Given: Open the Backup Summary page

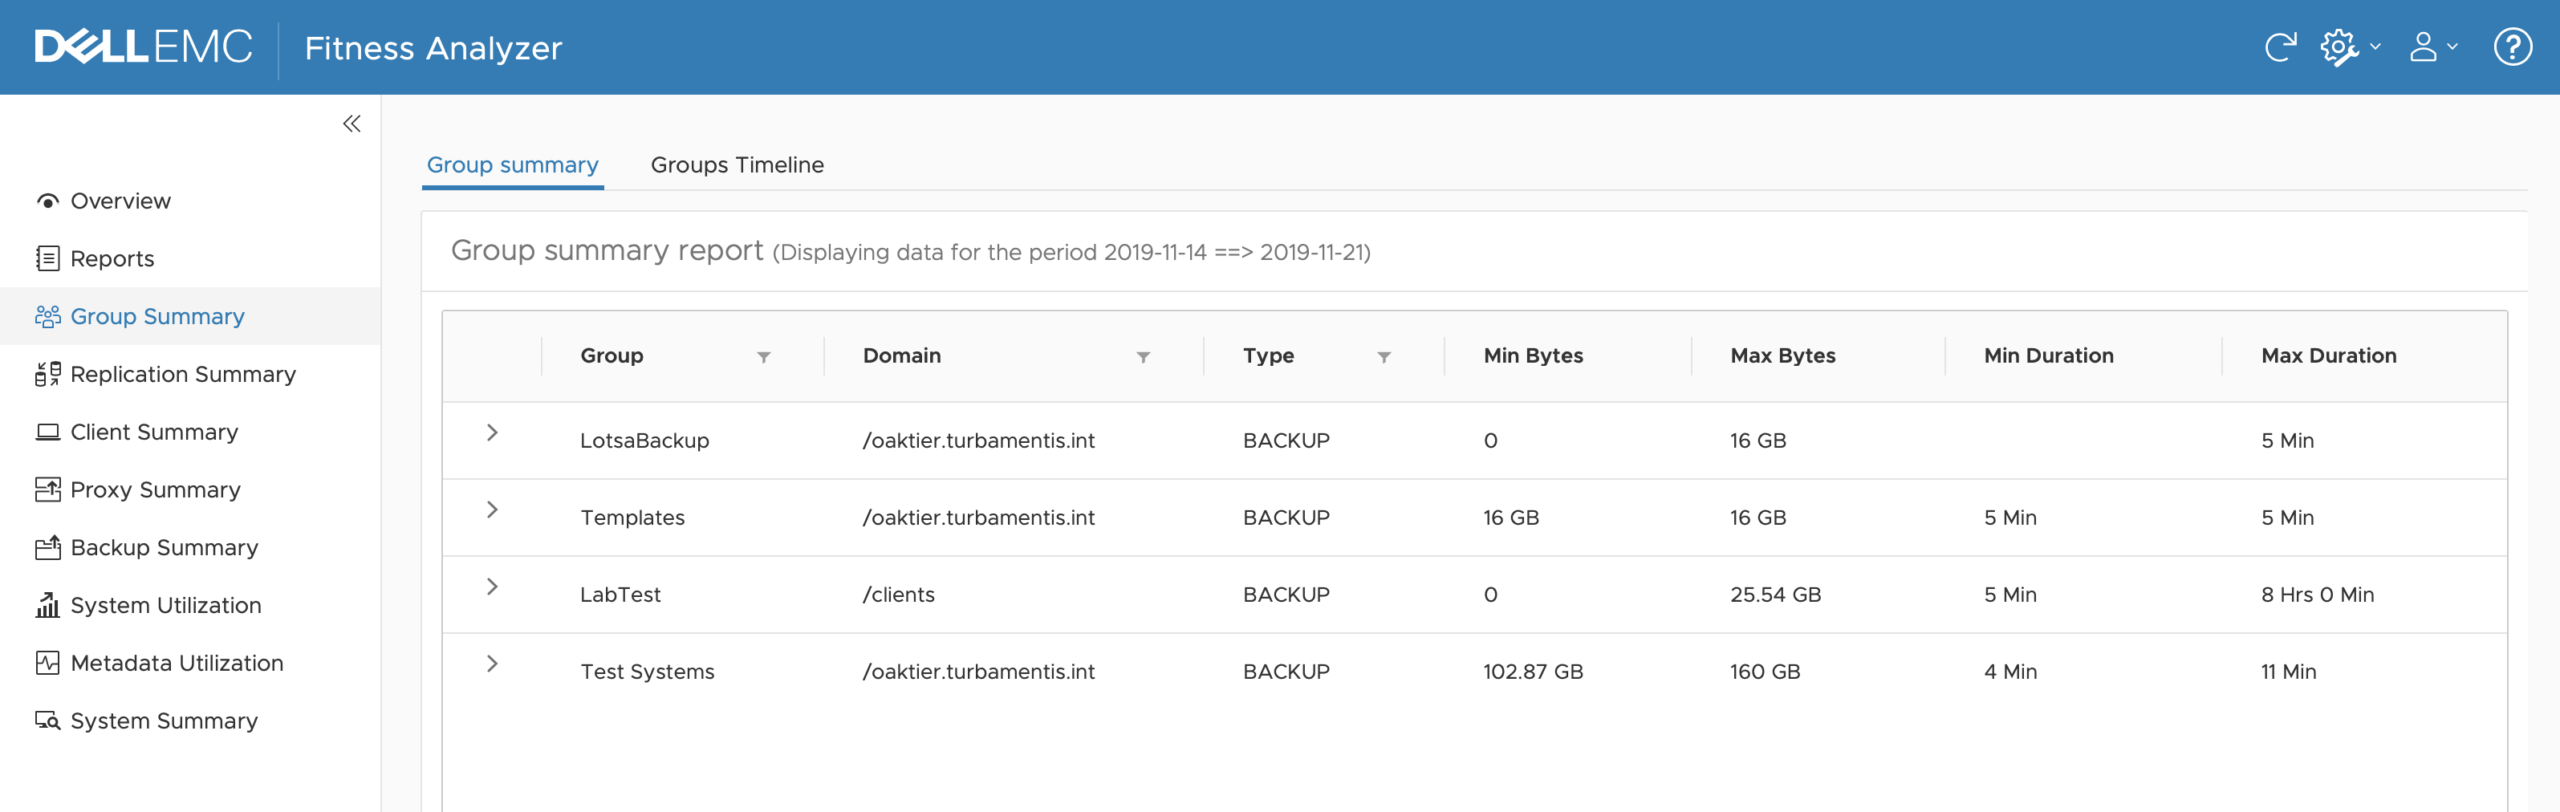Looking at the screenshot, I should click(164, 548).
